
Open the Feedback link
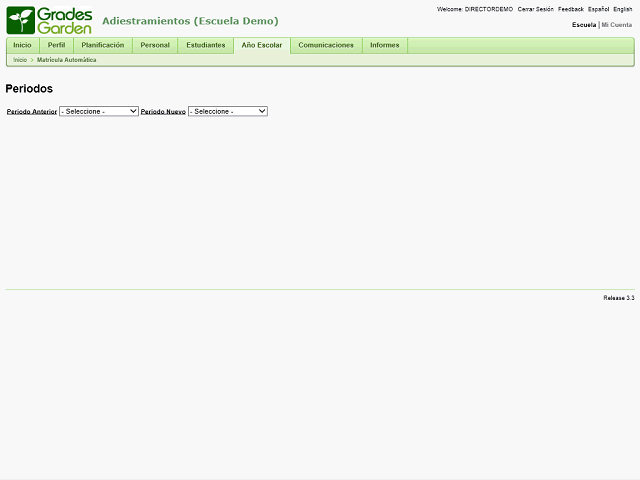click(x=571, y=9)
